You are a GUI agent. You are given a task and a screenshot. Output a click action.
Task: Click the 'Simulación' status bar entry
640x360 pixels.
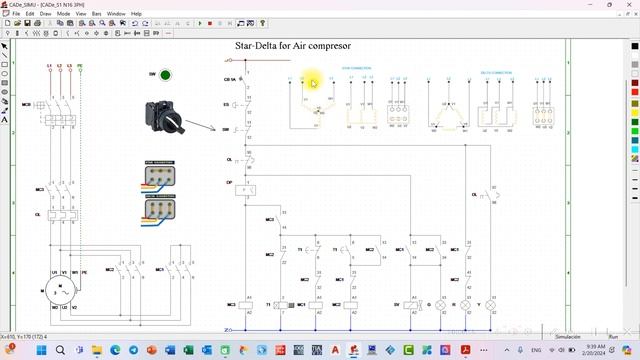[567, 337]
